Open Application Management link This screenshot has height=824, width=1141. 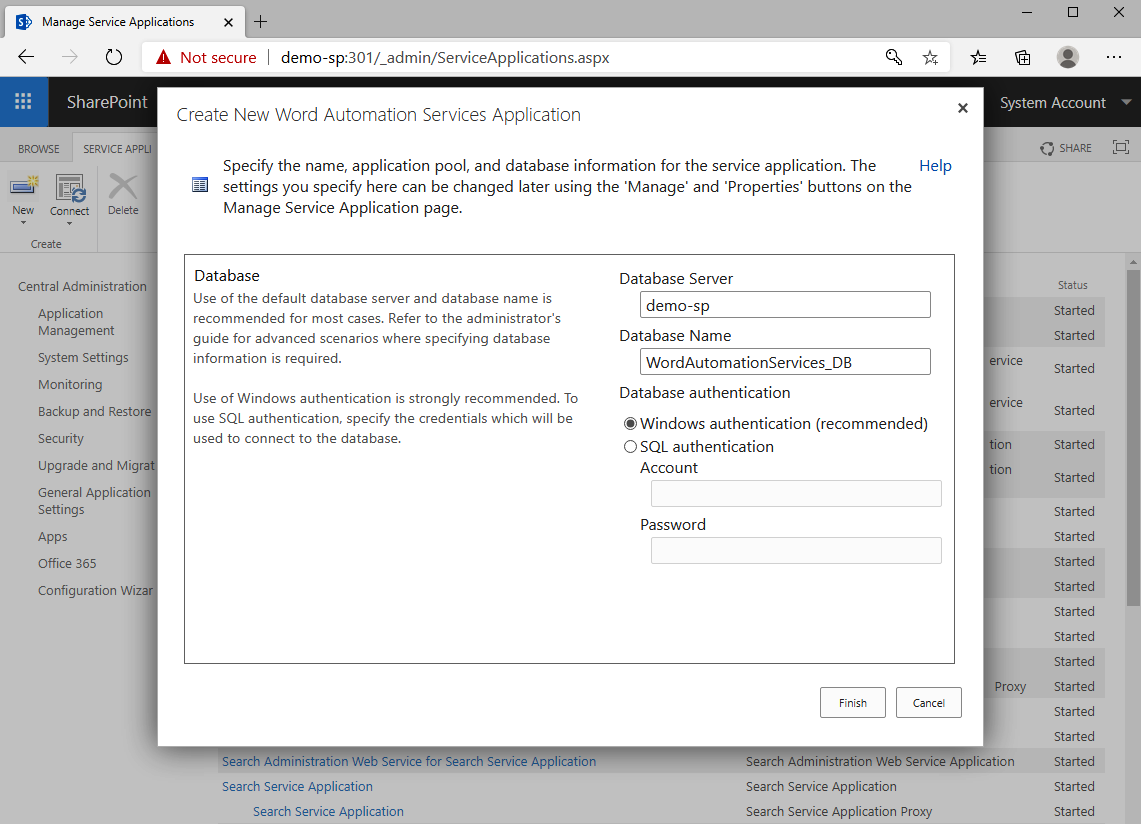pos(76,322)
